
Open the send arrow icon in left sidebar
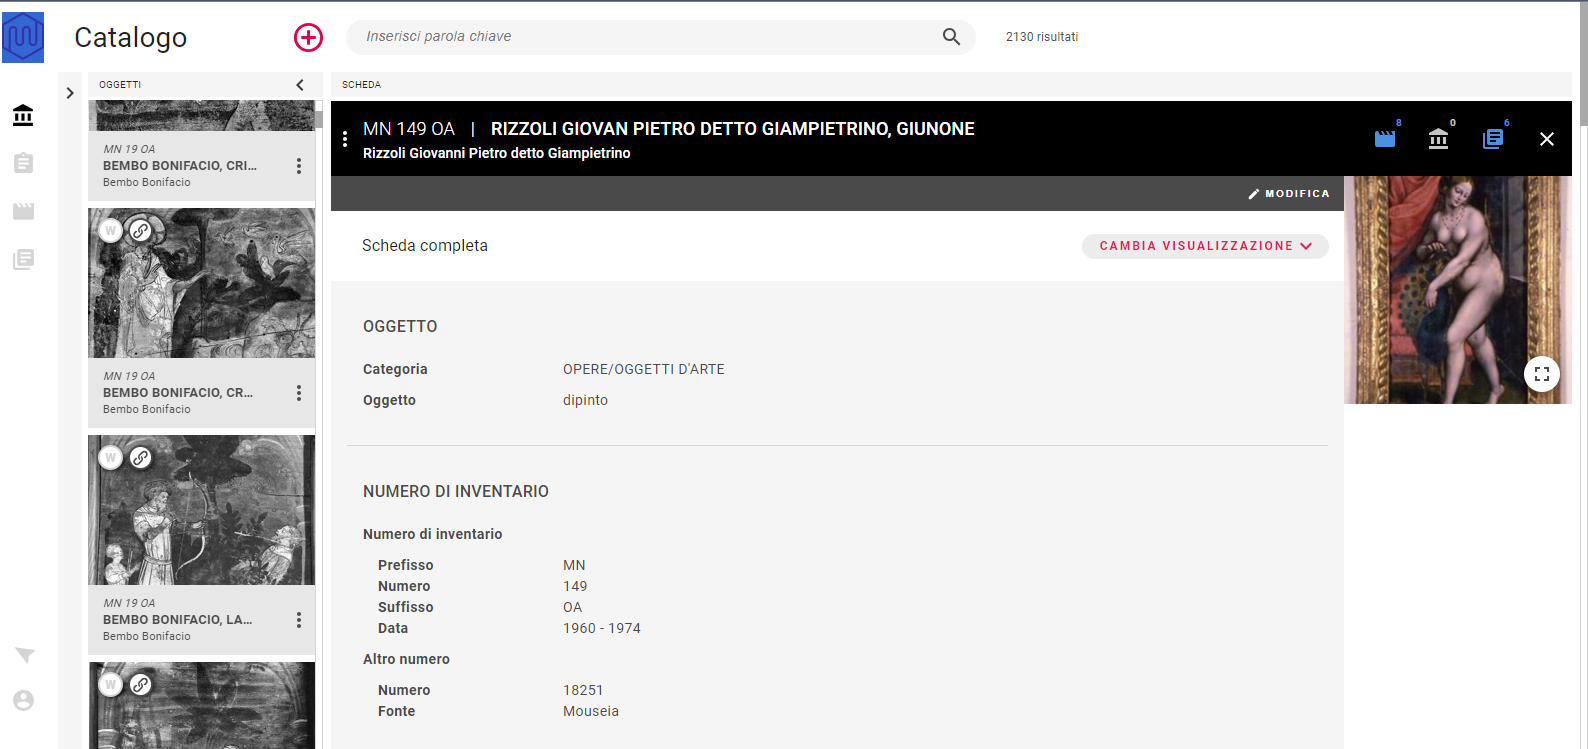(24, 655)
